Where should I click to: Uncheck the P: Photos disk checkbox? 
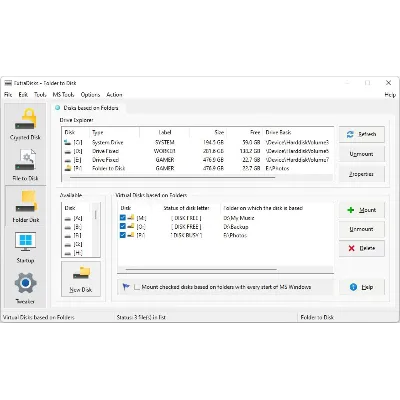tap(123, 235)
